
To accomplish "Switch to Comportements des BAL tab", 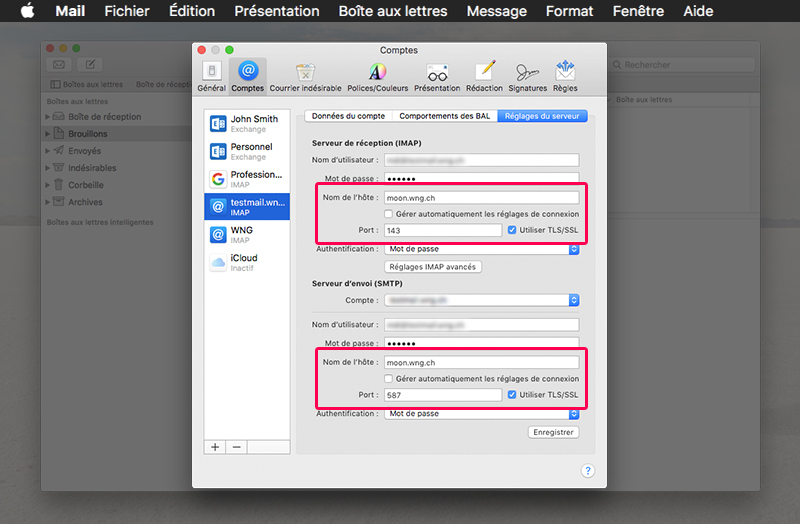I will coord(444,116).
